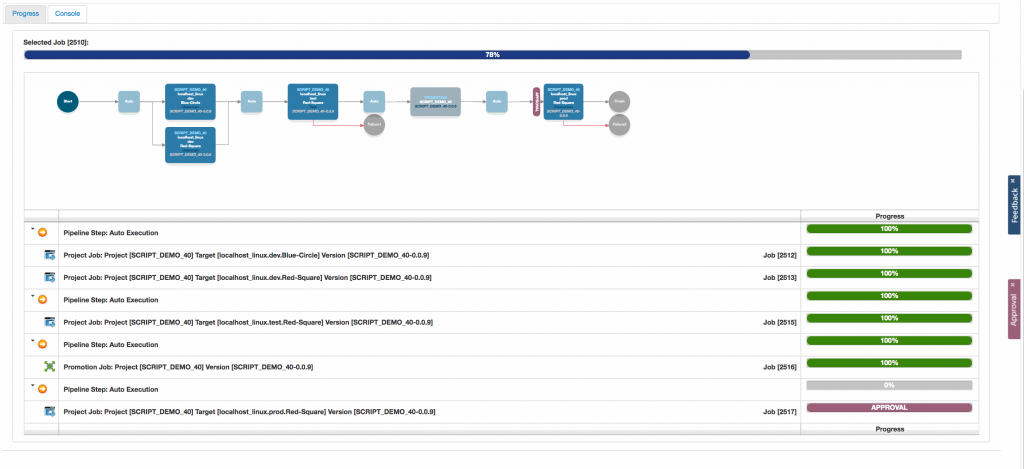Open the Approval side panel
Viewport: 1024px width, 469px height.
[x=1014, y=312]
